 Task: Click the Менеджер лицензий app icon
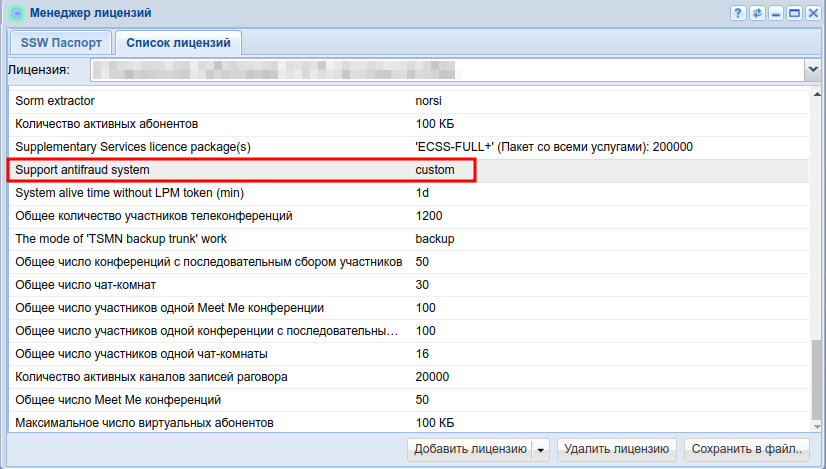(x=15, y=13)
